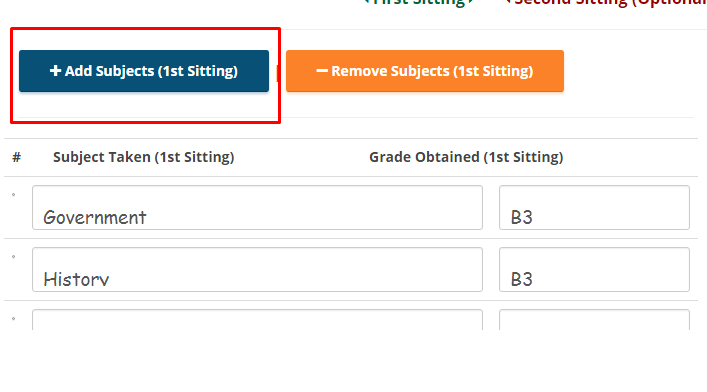This screenshot has height=392, width=707.
Task: Select the empty third-row subject field
Action: 257,320
